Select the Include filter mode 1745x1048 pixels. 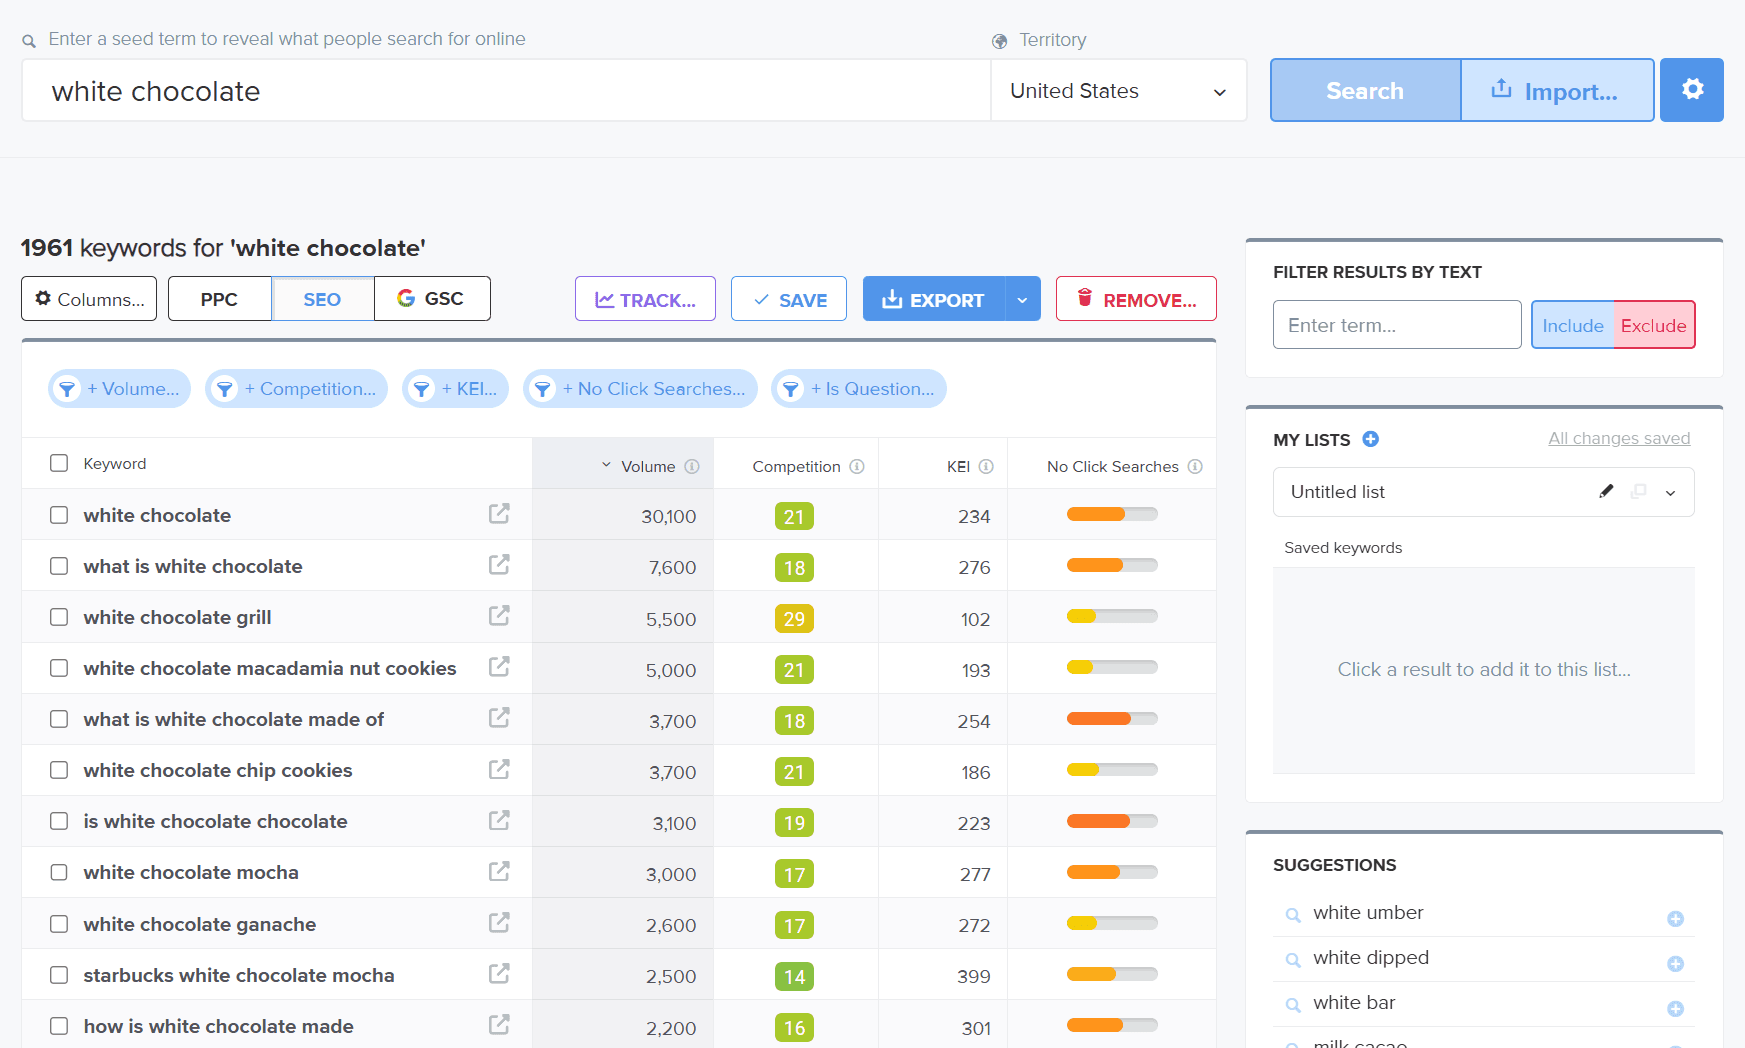1573,325
